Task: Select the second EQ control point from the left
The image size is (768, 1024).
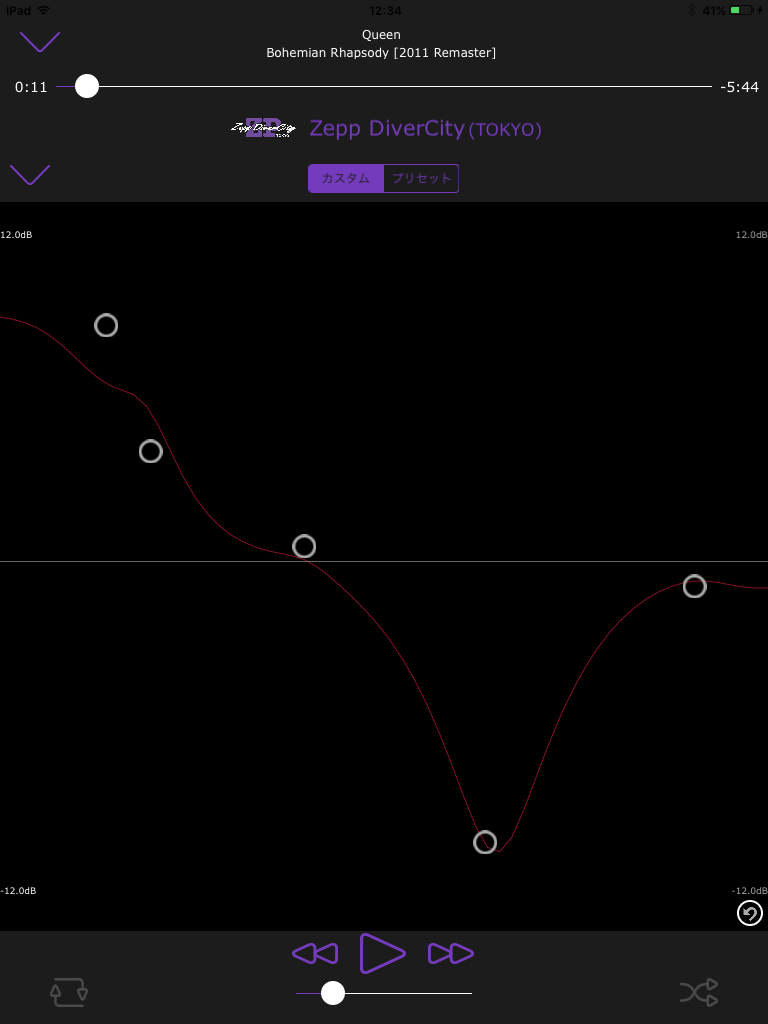Action: click(x=151, y=451)
